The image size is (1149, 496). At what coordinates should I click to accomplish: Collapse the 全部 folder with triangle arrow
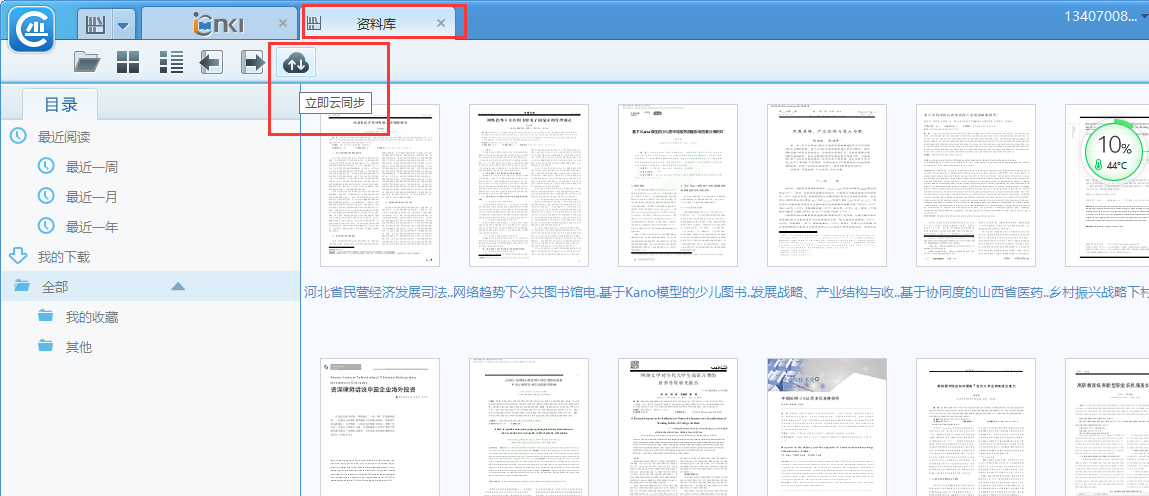[x=178, y=286]
